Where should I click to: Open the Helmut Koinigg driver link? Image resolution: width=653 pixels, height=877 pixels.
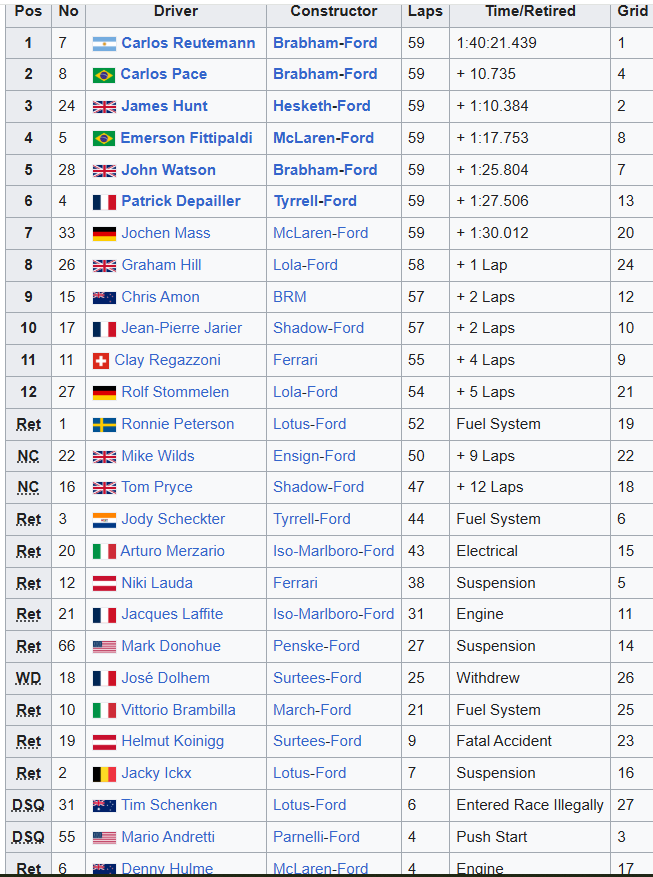[173, 741]
